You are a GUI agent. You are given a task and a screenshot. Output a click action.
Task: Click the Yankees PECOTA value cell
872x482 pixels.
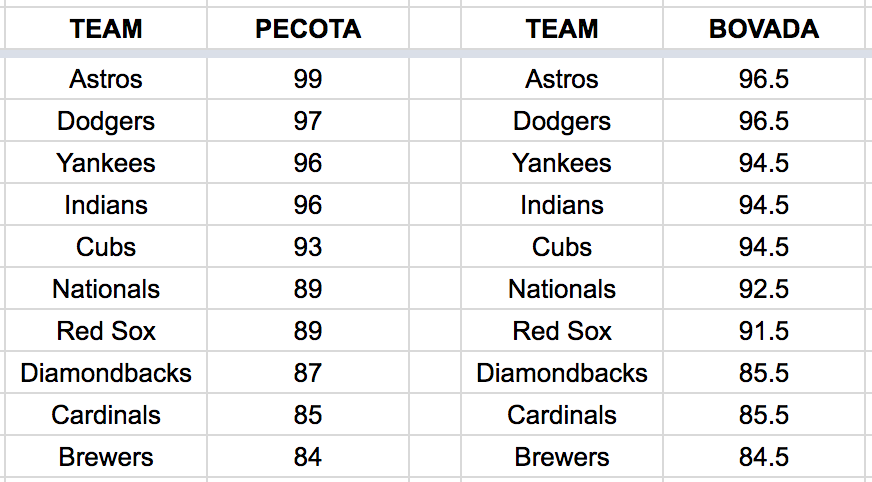308,163
